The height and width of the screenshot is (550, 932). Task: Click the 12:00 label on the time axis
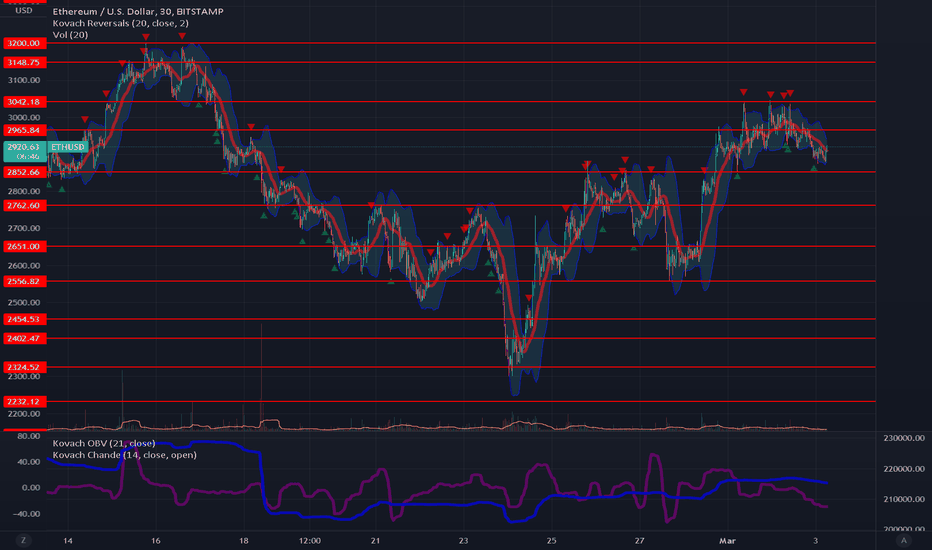(x=310, y=540)
